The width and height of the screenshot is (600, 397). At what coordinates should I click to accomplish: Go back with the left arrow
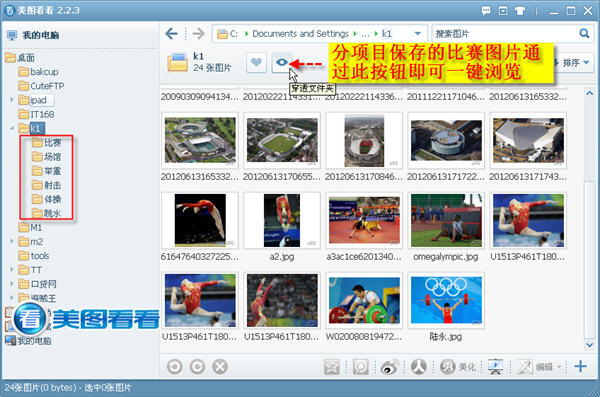[171, 34]
